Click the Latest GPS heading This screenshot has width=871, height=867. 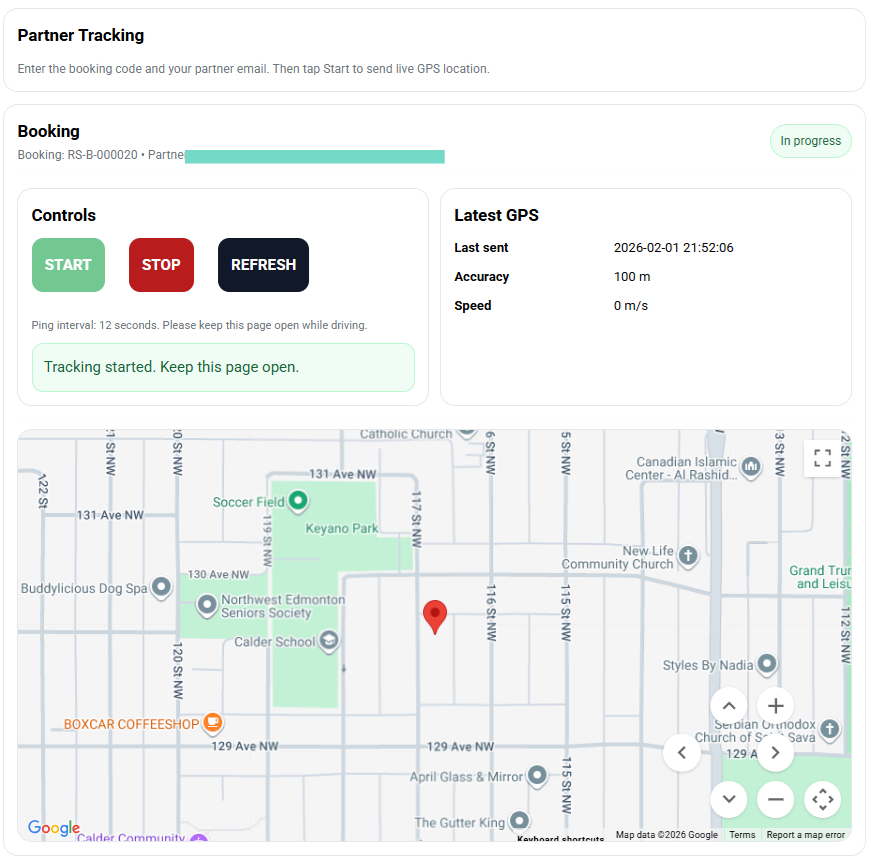(x=496, y=216)
